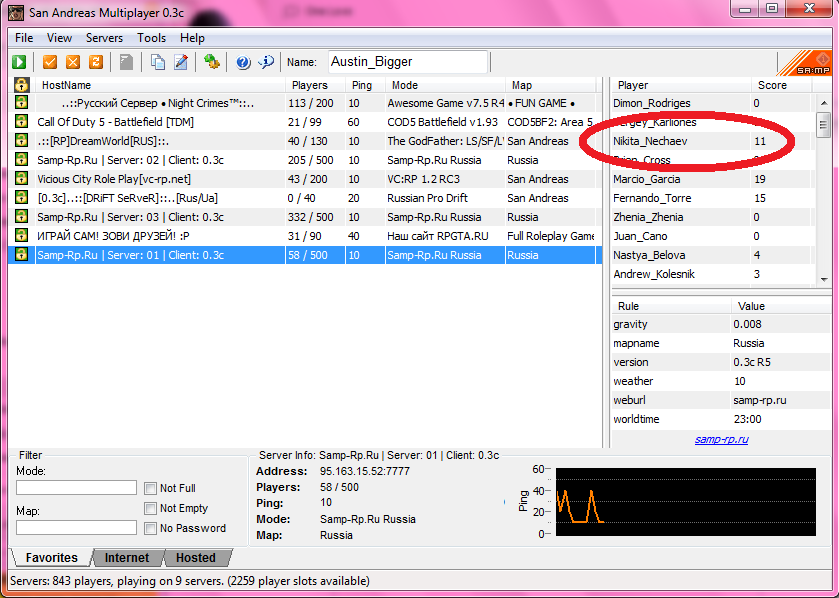Click the worldtime rule value 23:00
The image size is (839, 598).
pos(748,419)
